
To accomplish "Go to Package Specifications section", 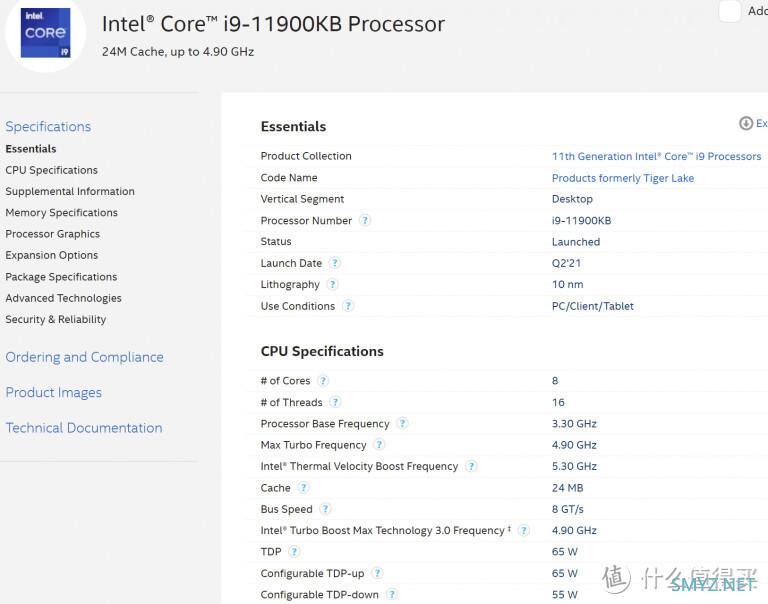I will tap(61, 277).
